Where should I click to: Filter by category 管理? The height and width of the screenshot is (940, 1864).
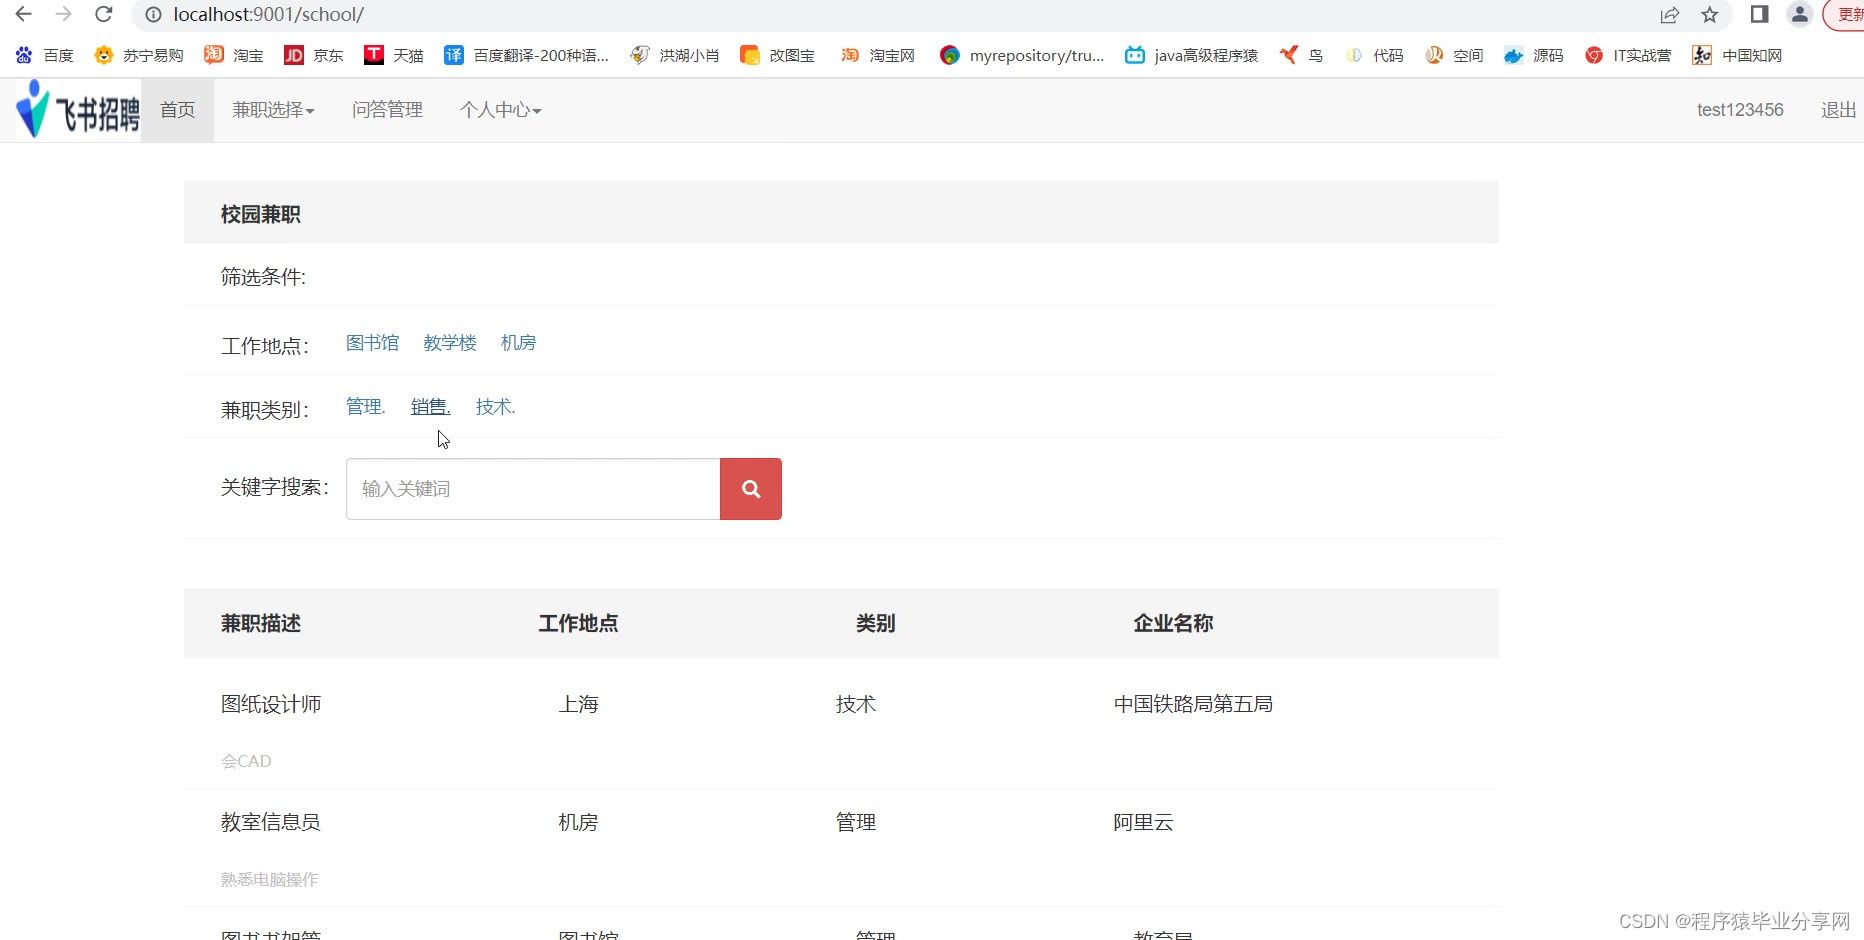365,407
